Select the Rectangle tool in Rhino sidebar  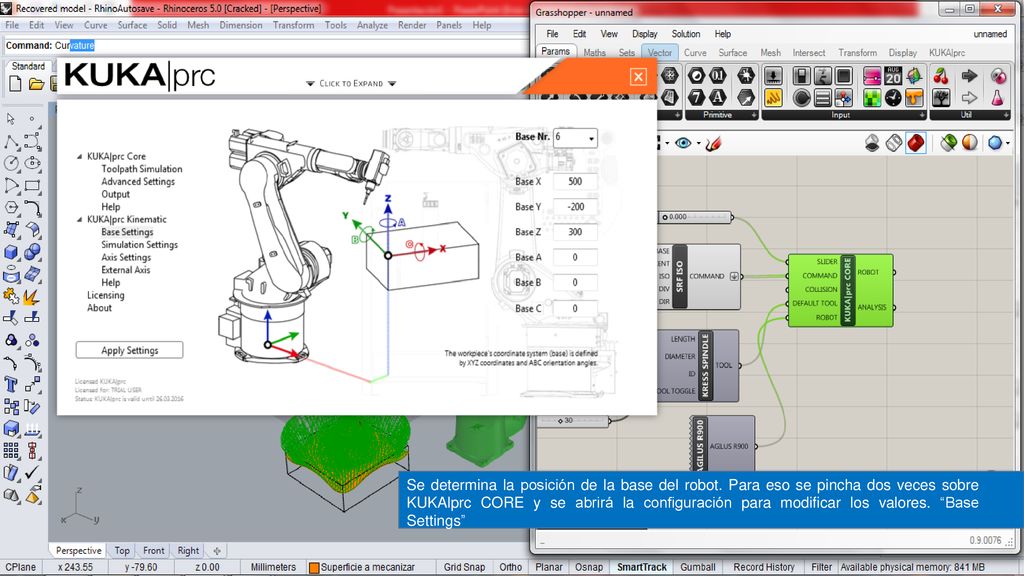point(32,185)
